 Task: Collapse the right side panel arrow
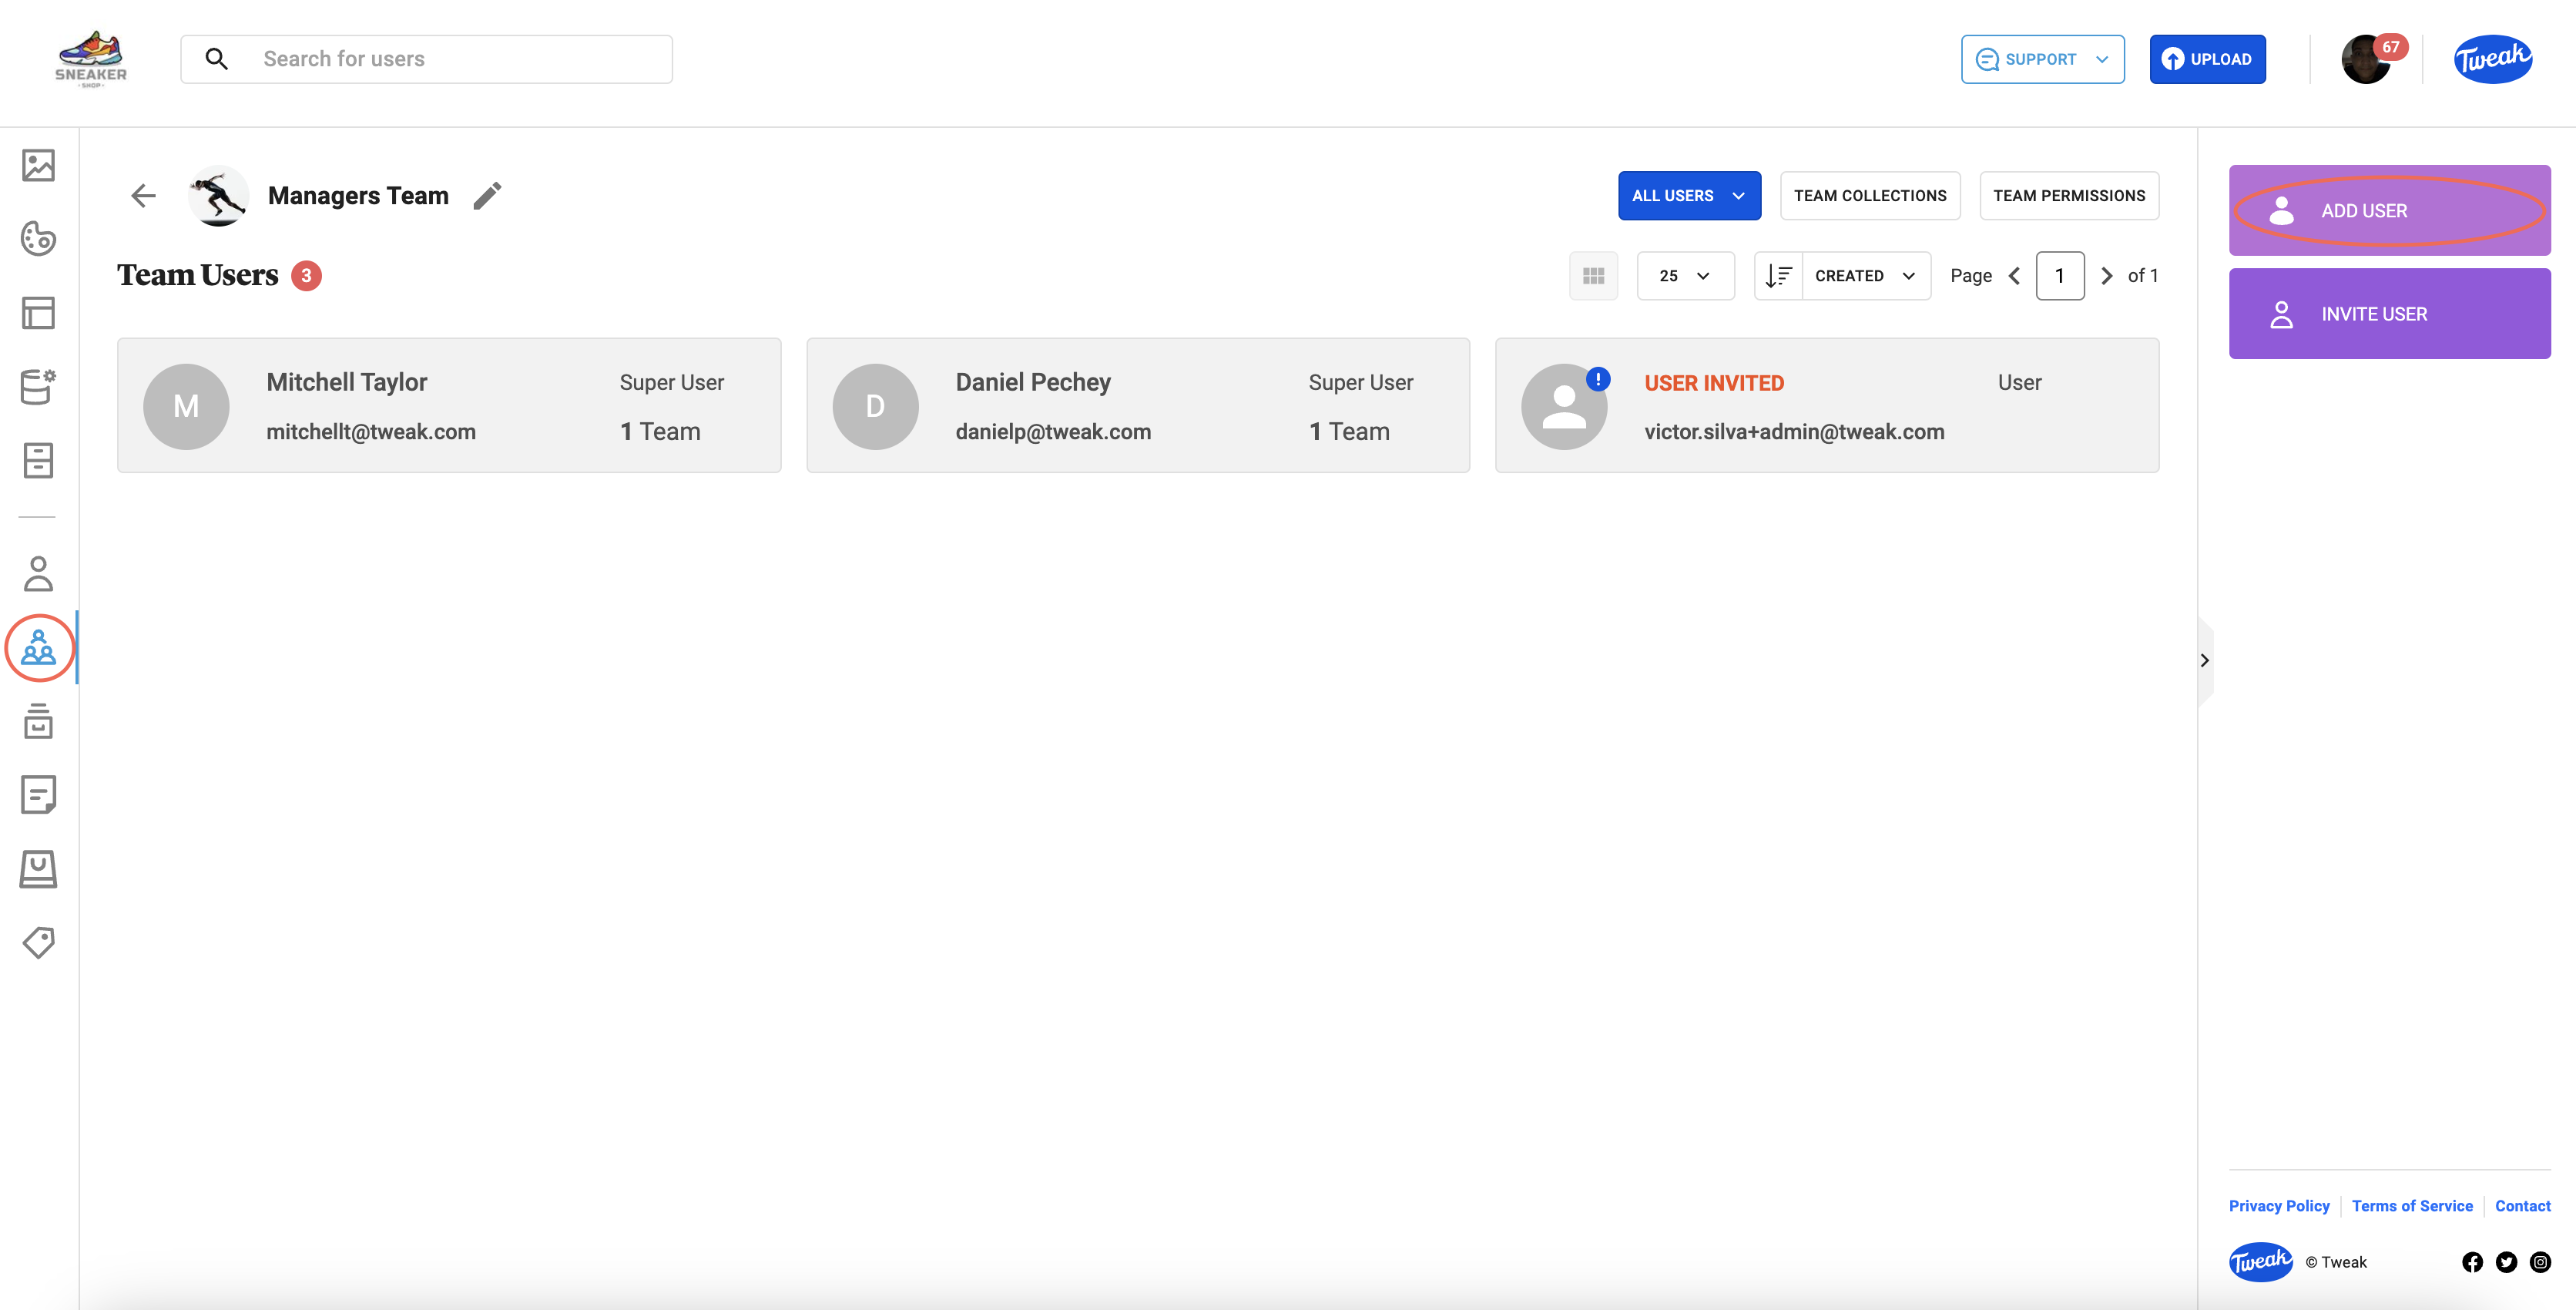2204,660
